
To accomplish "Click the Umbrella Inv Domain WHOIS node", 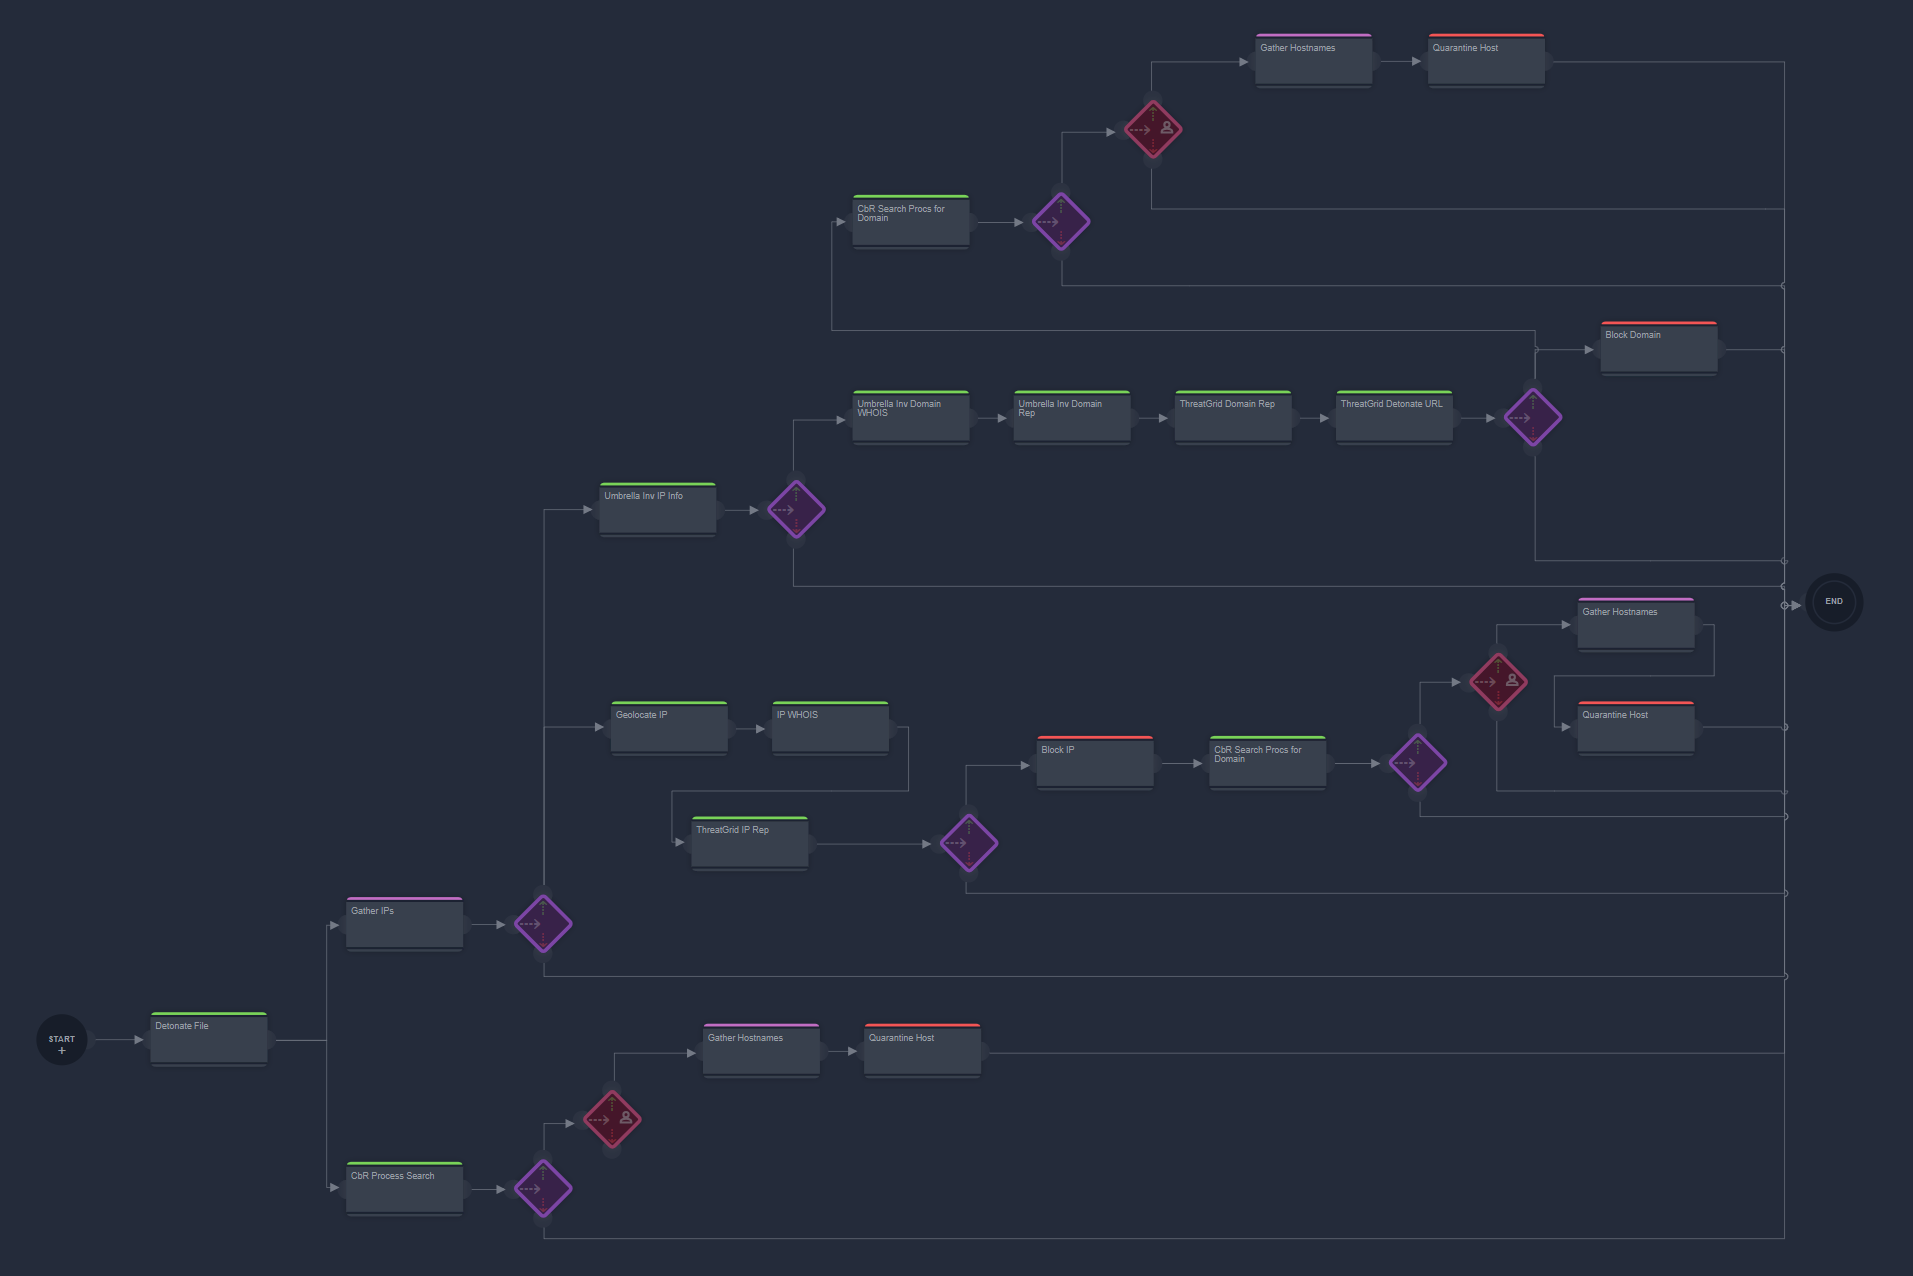I will click(910, 416).
